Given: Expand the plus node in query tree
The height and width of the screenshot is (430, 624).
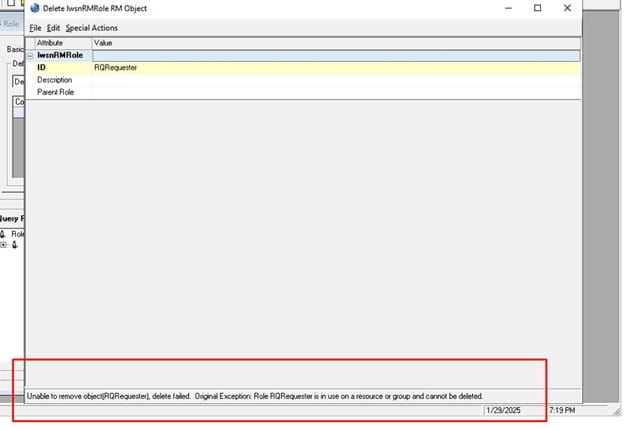Looking at the screenshot, I should (x=4, y=245).
